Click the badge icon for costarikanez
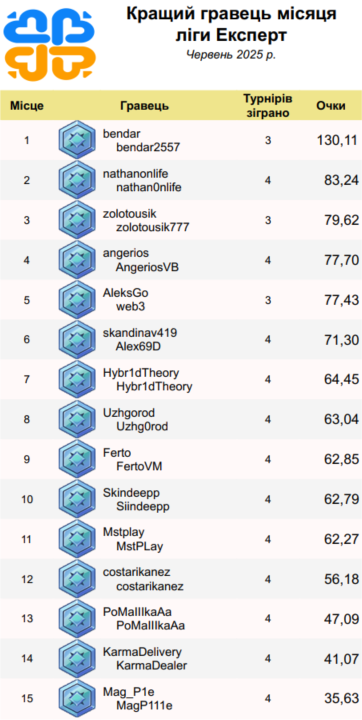Screen dimensions: 362x720 pos(77,579)
